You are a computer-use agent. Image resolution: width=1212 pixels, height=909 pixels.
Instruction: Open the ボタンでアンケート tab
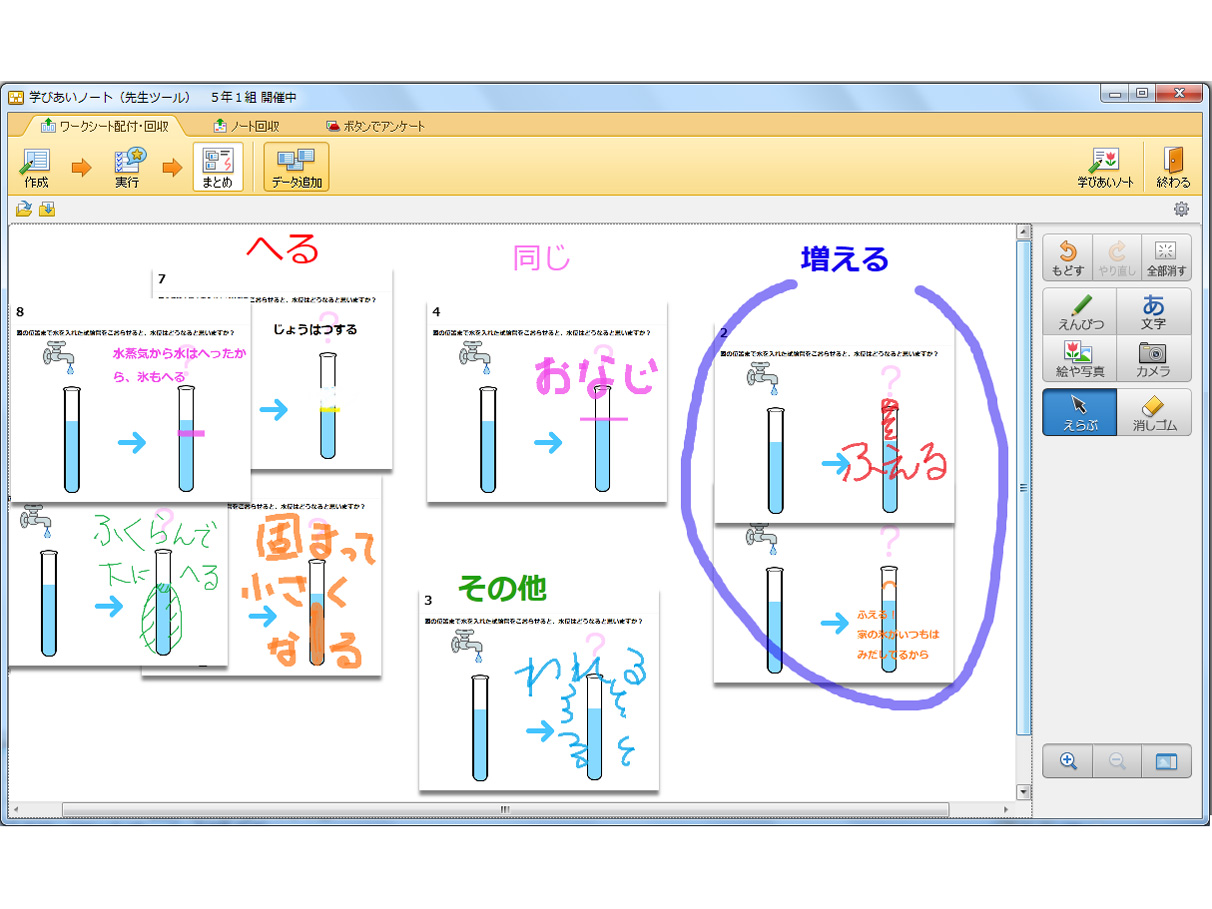375,126
